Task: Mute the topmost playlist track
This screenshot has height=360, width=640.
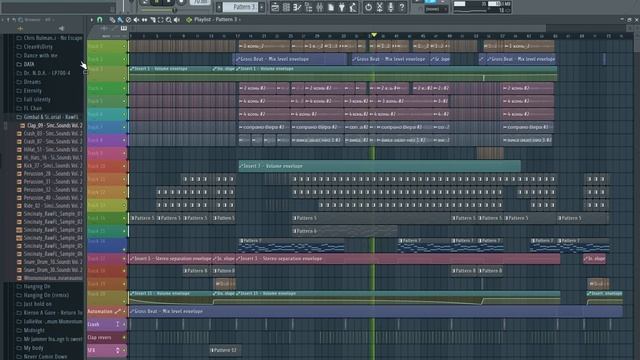Action: 124,46
